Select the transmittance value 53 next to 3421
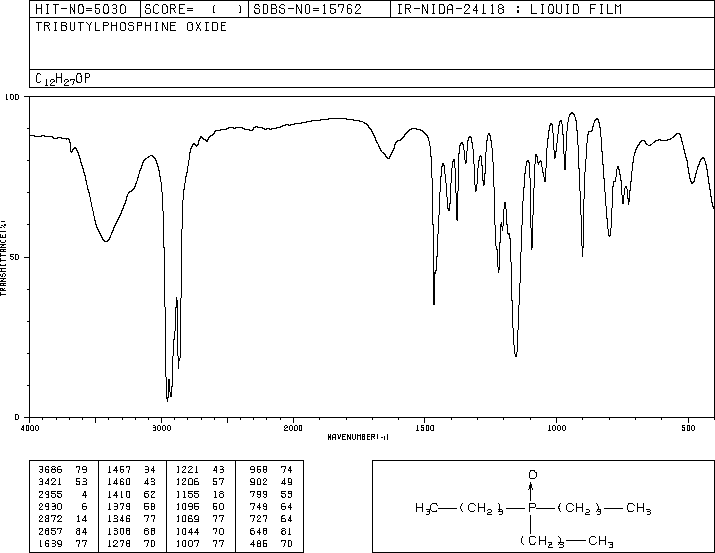715x553 pixels. (x=81, y=482)
